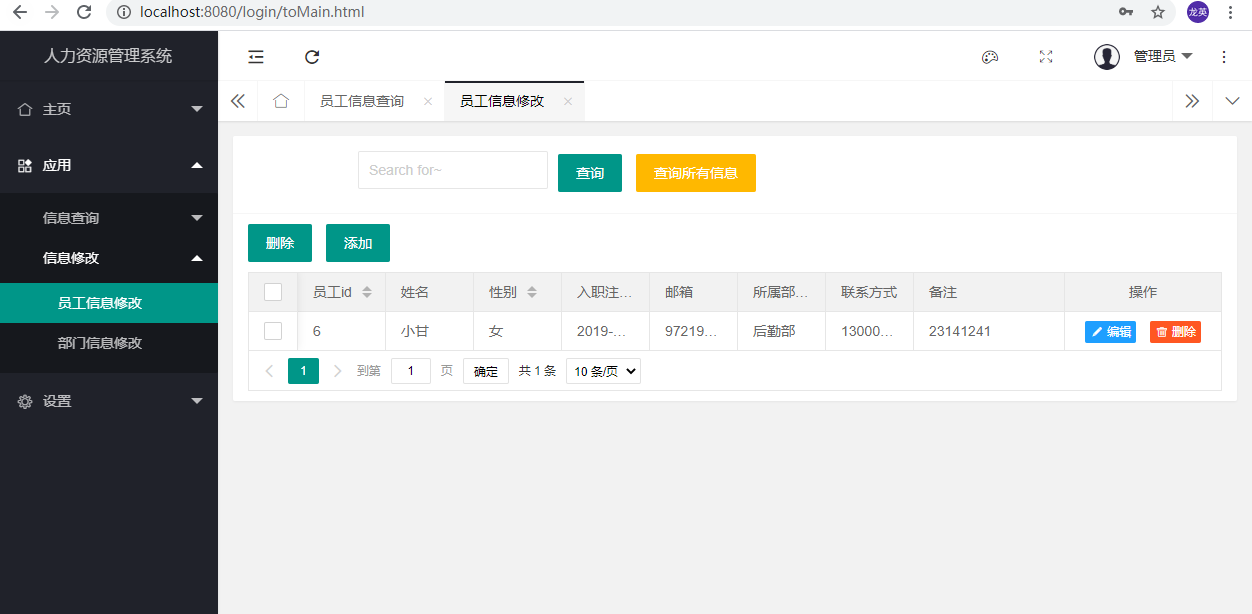Click the yellow 查询所有信息 button
1252x614 pixels.
click(x=695, y=173)
